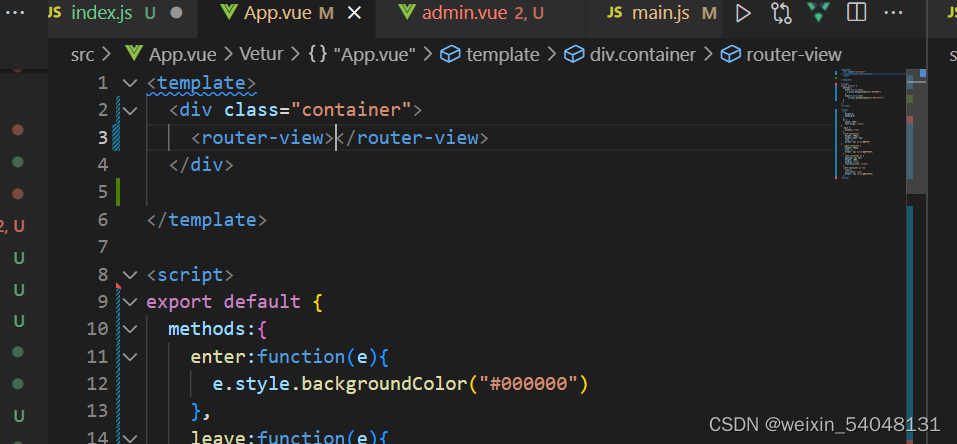
Task: Split the editor to the right
Action: (x=856, y=13)
